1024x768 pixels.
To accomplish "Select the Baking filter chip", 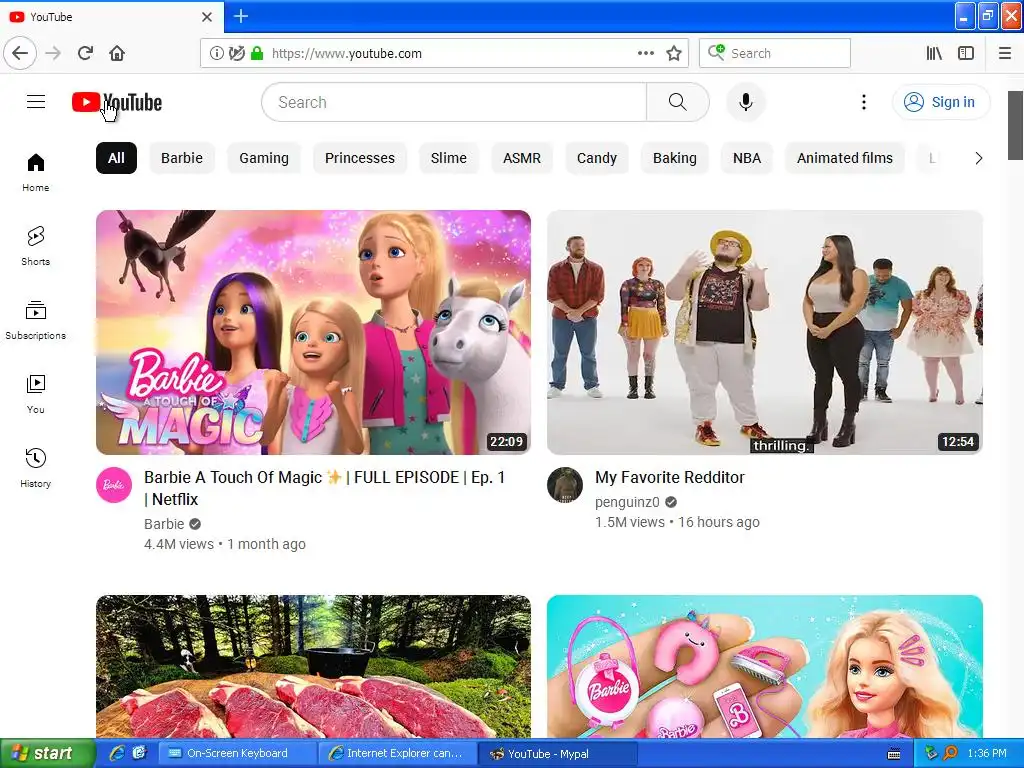I will pos(675,158).
